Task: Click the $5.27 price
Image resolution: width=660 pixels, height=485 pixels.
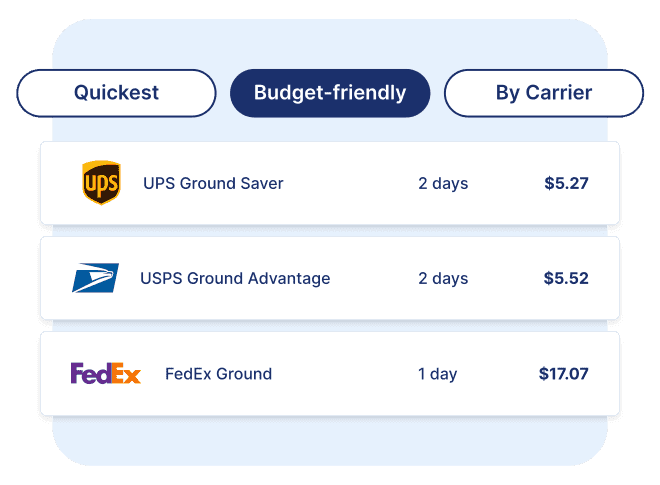Action: click(566, 183)
